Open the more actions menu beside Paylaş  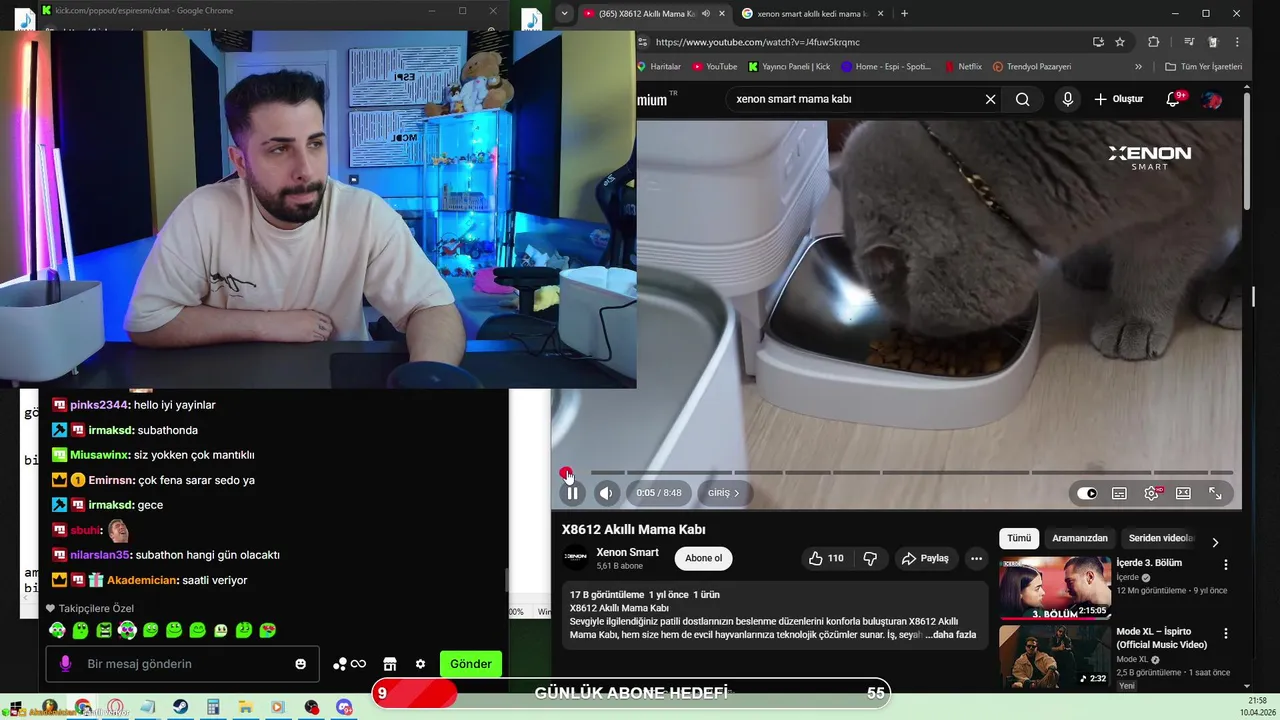[x=976, y=558]
